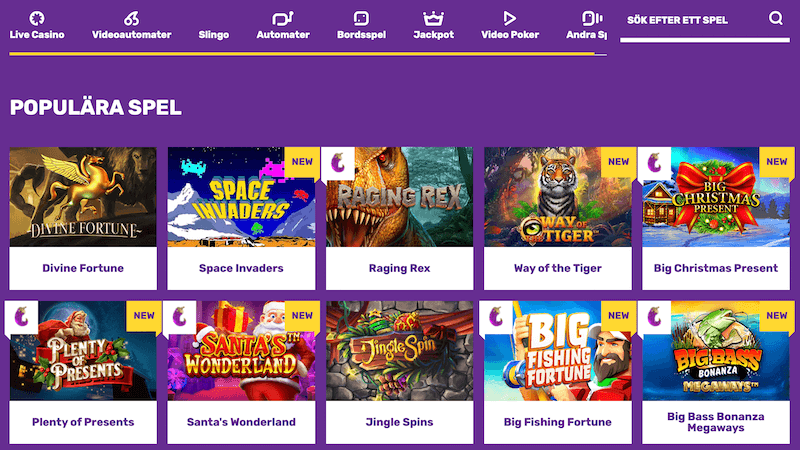Click NEW badge on Santa's Wonderland
The image size is (800, 450).
tap(302, 316)
